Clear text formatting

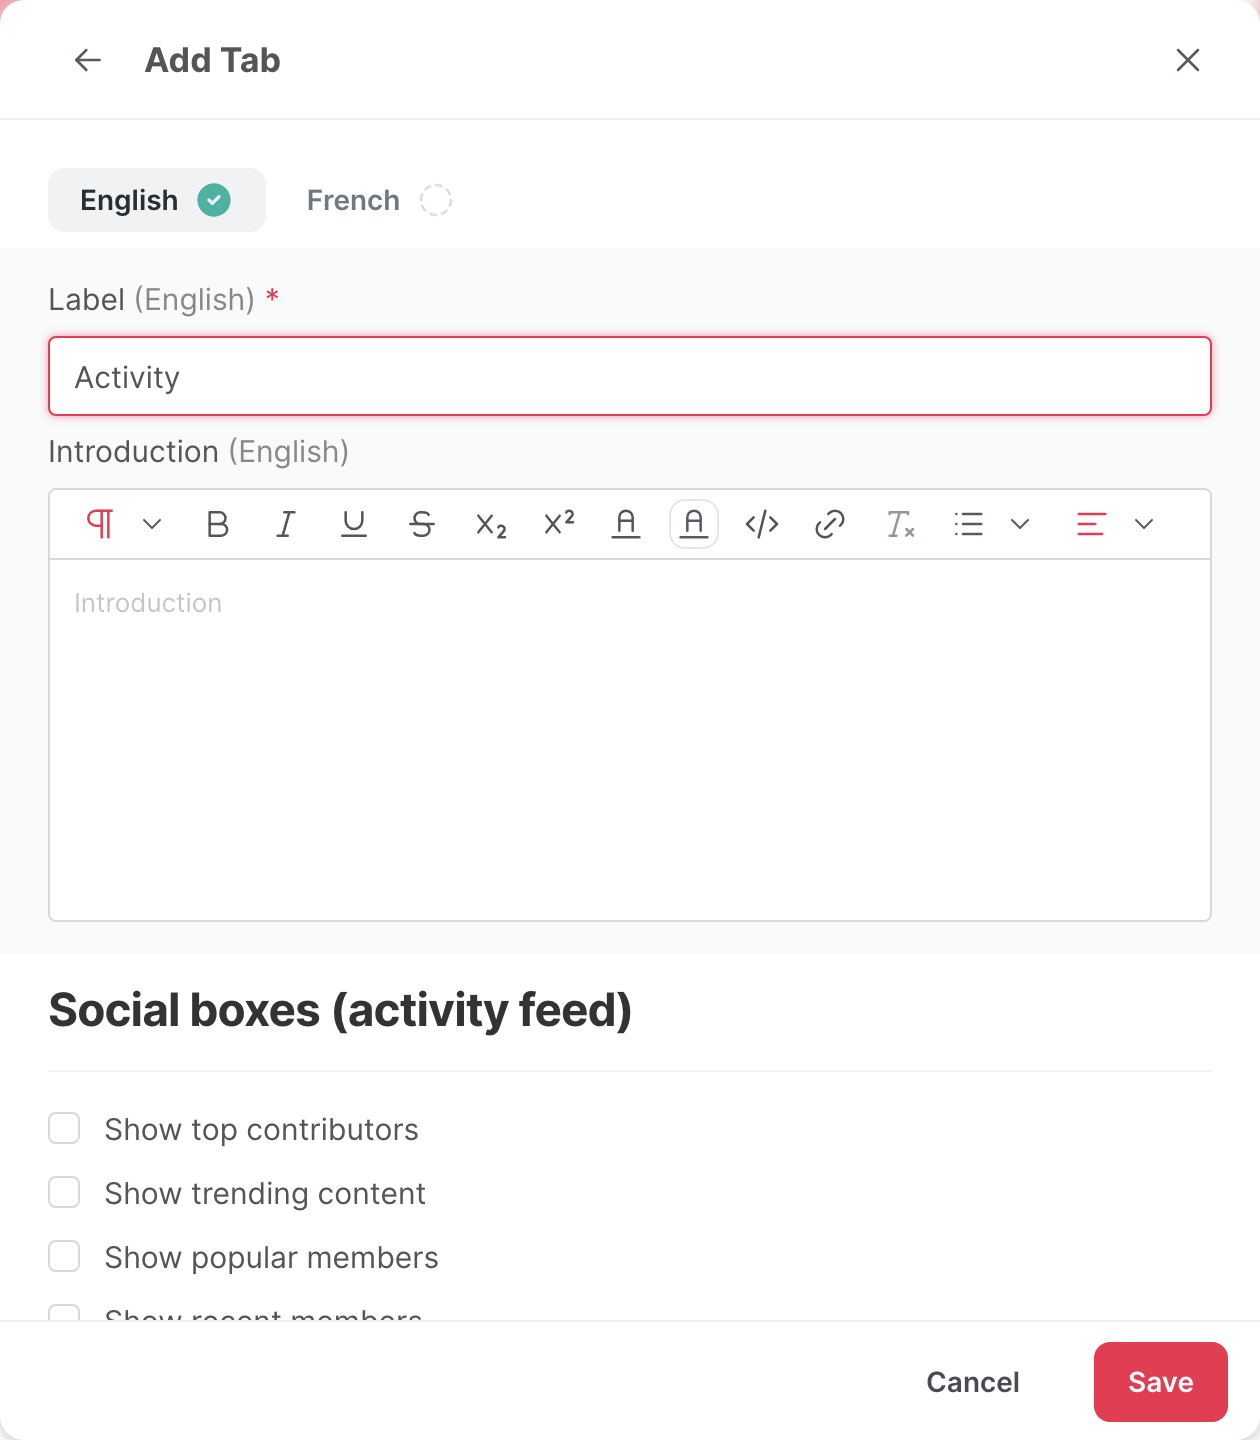tap(900, 524)
